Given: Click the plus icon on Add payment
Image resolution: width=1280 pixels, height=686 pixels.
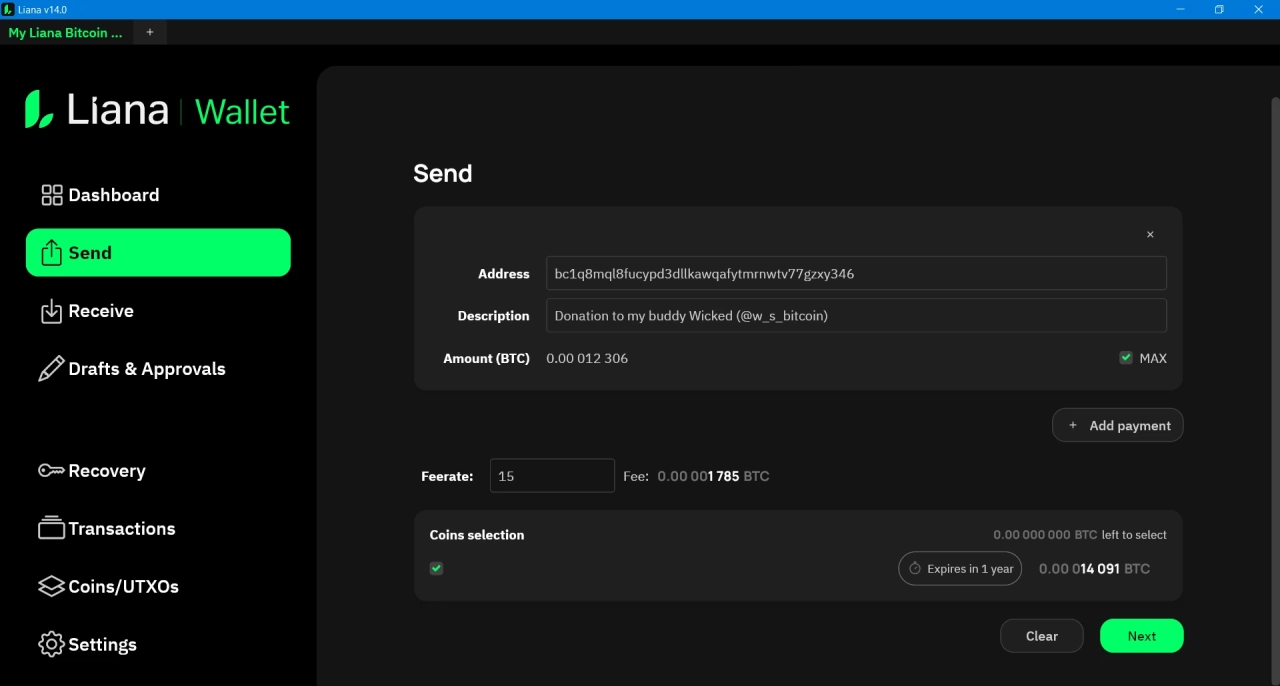Looking at the screenshot, I should click(1073, 425).
